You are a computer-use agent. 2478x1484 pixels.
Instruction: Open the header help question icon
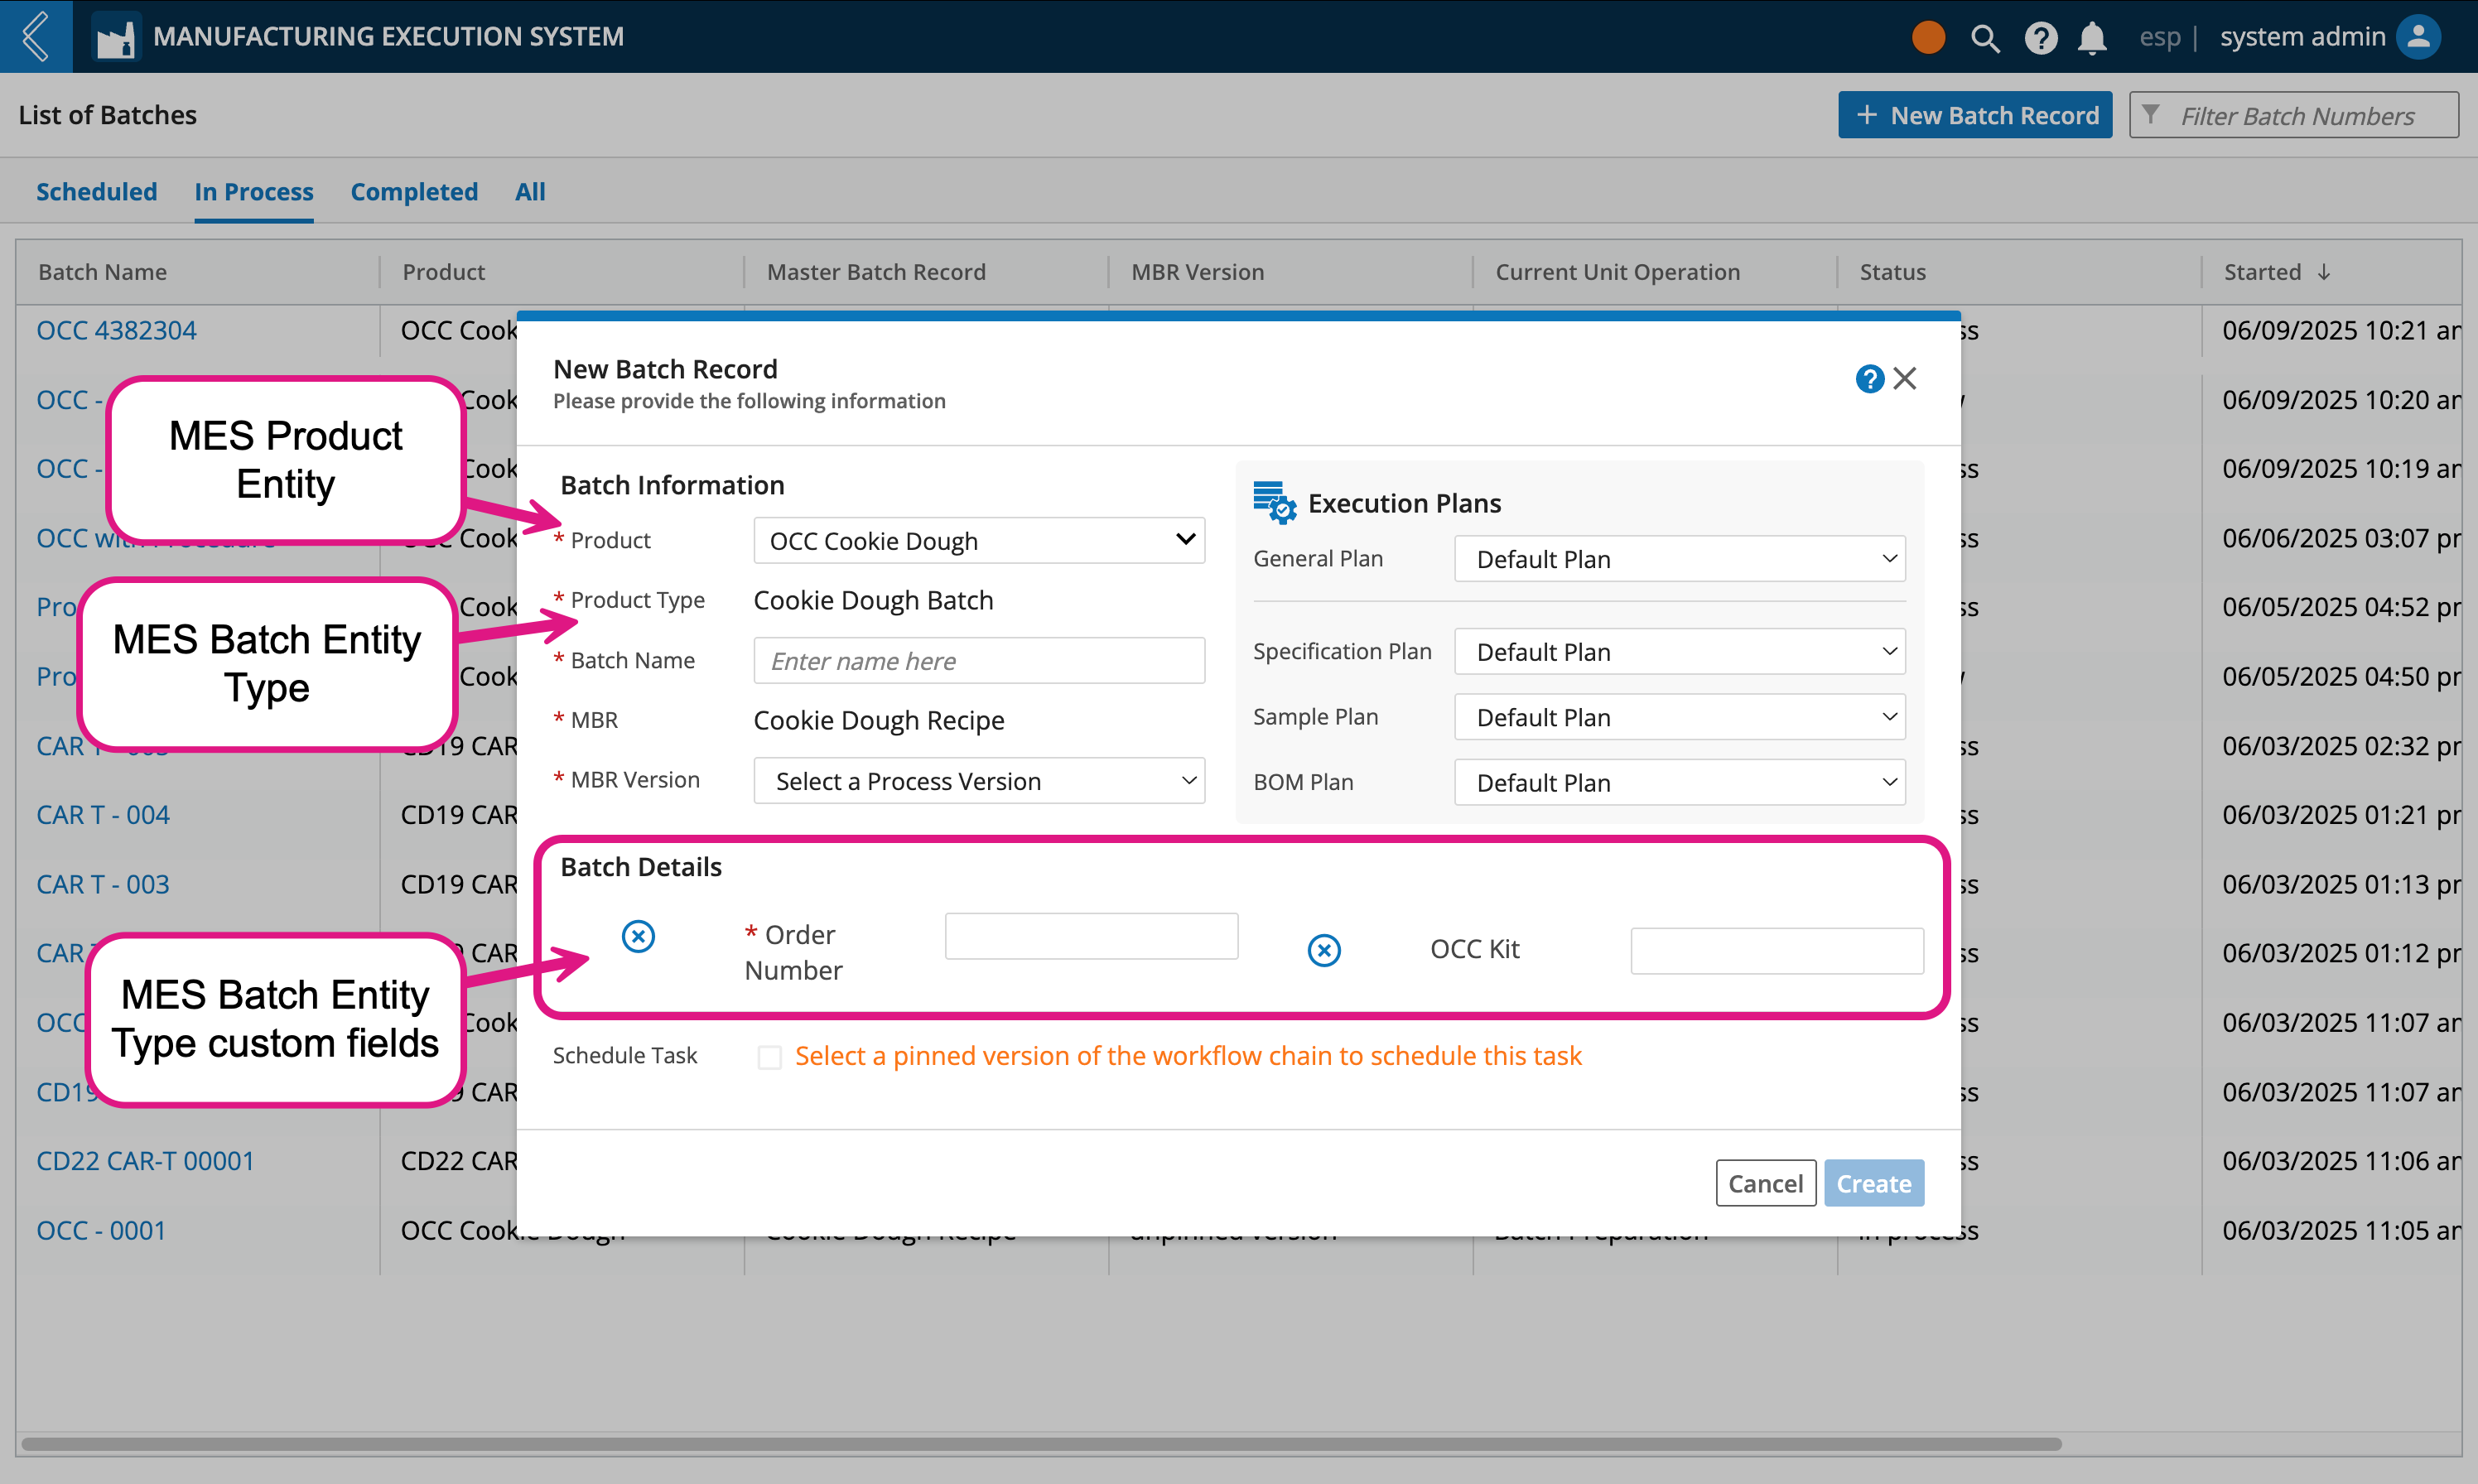2040,38
